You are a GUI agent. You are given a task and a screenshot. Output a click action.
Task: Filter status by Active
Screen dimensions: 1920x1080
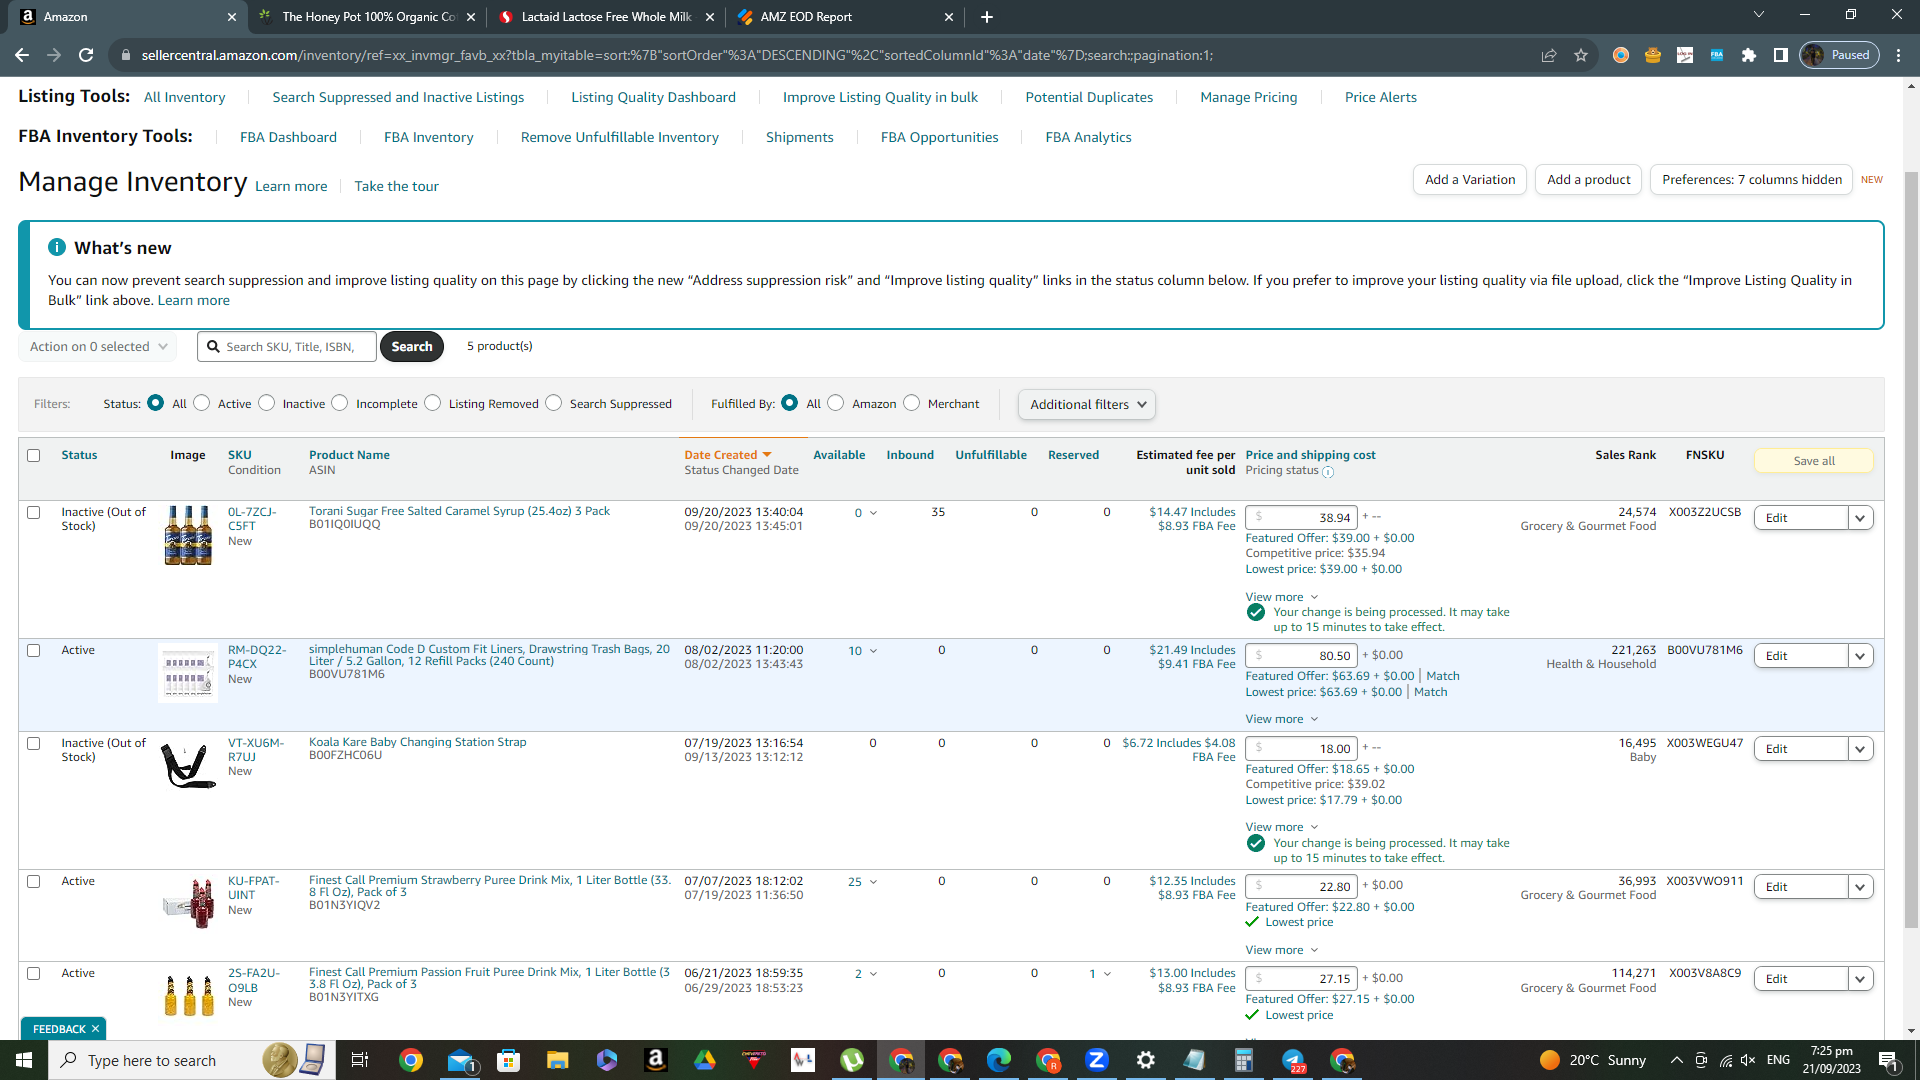pyautogui.click(x=202, y=403)
